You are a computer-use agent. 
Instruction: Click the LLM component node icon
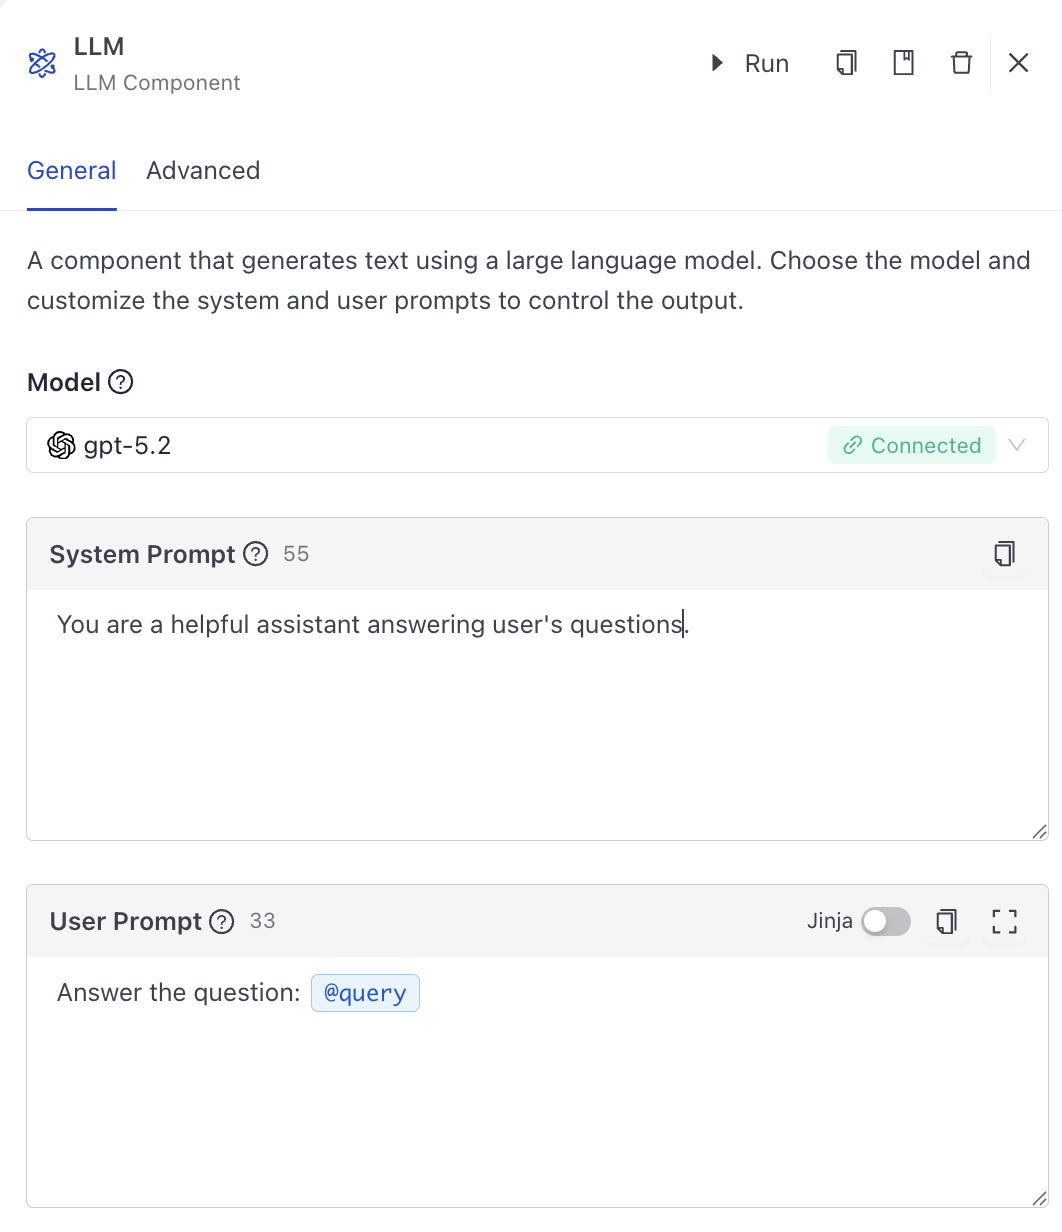click(x=41, y=62)
